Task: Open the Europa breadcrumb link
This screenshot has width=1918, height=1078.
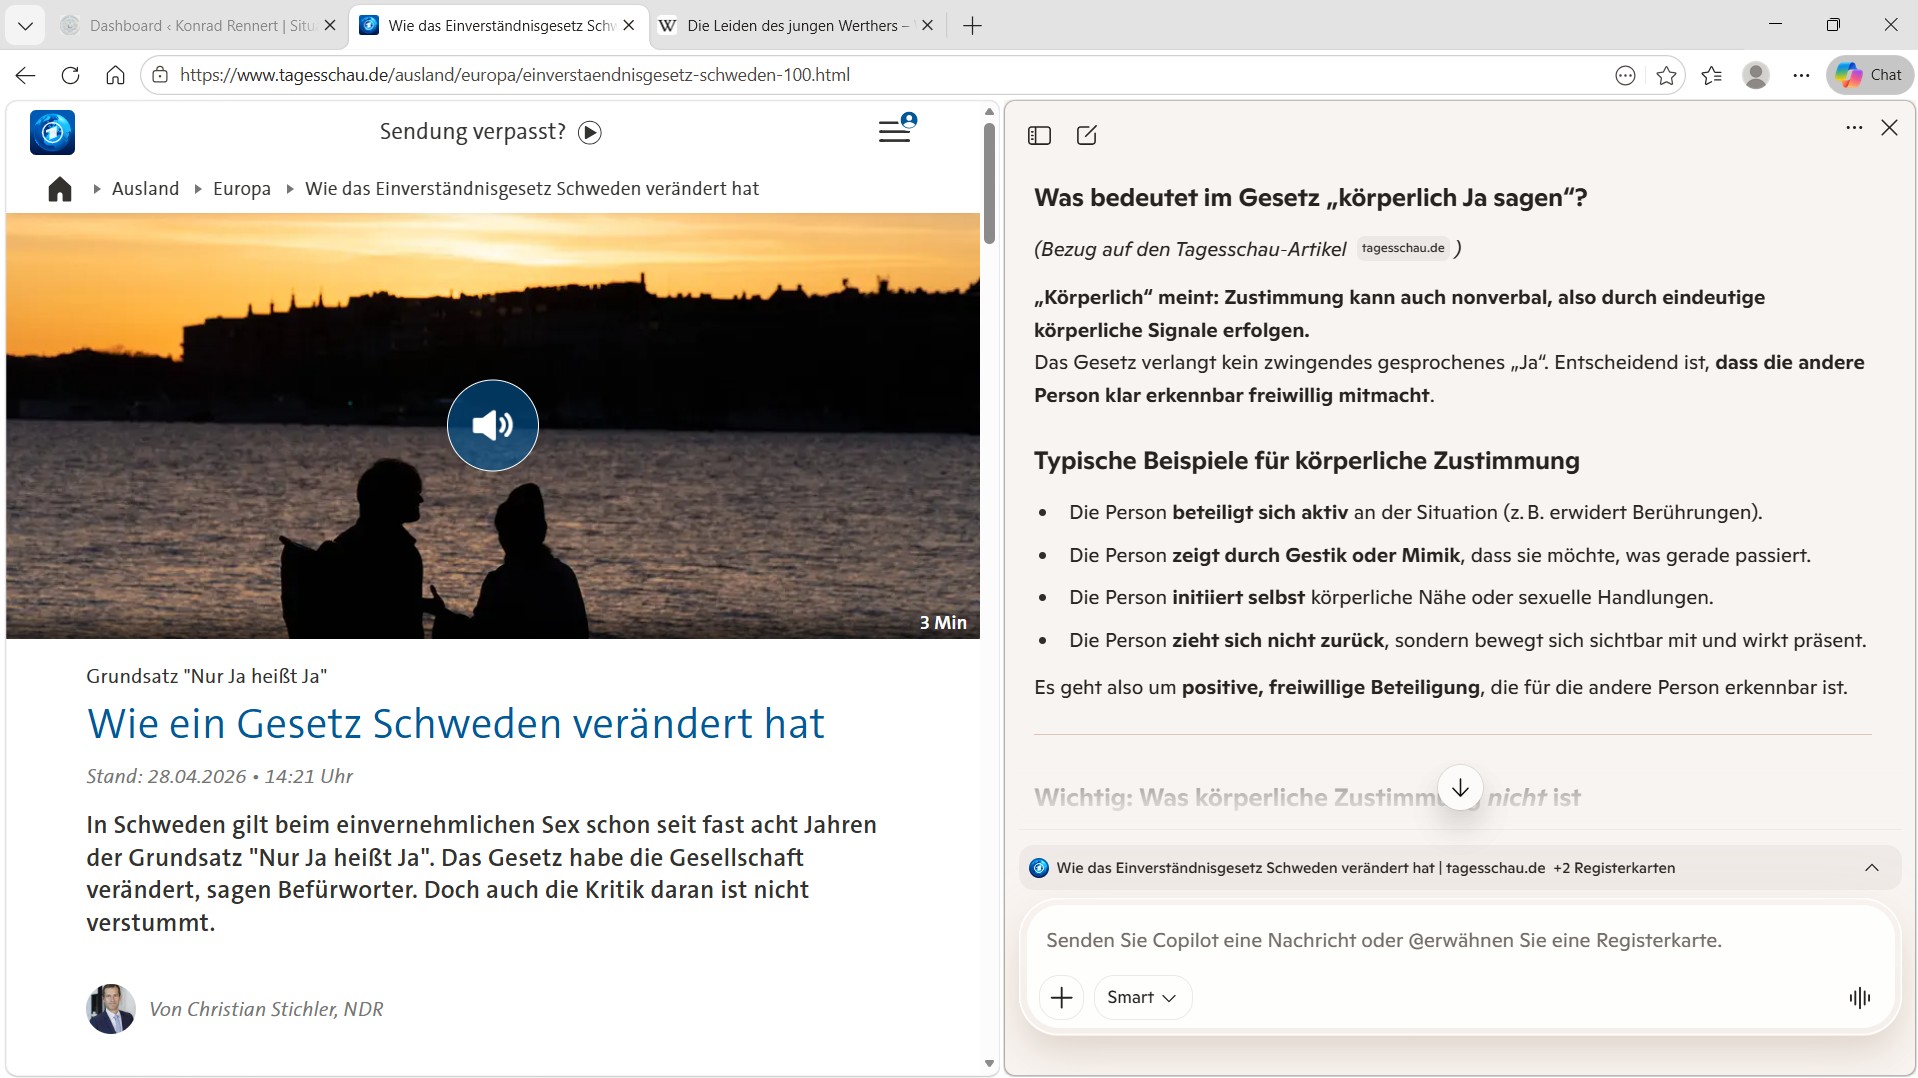Action: [241, 189]
